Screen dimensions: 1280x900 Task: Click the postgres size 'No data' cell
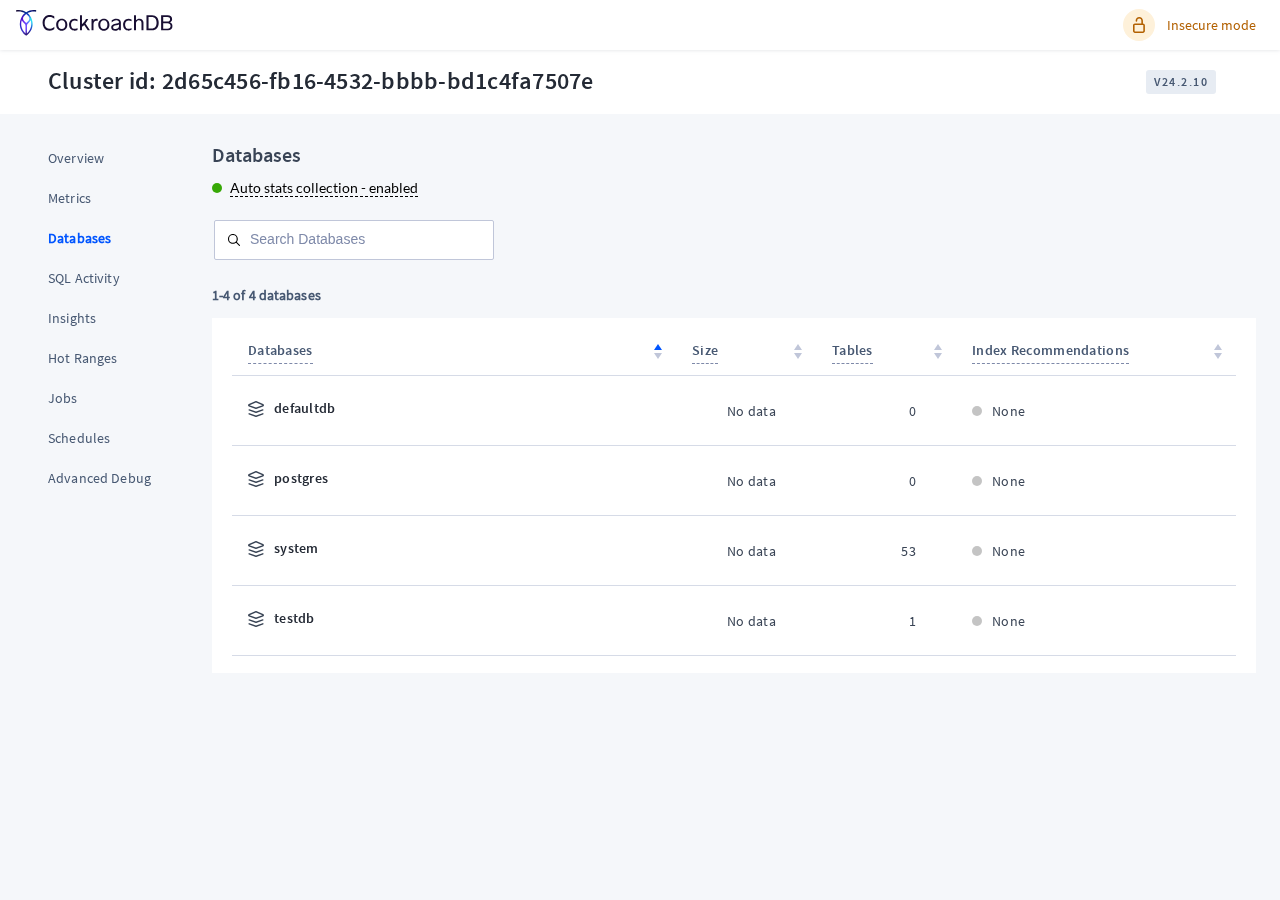[x=751, y=481]
